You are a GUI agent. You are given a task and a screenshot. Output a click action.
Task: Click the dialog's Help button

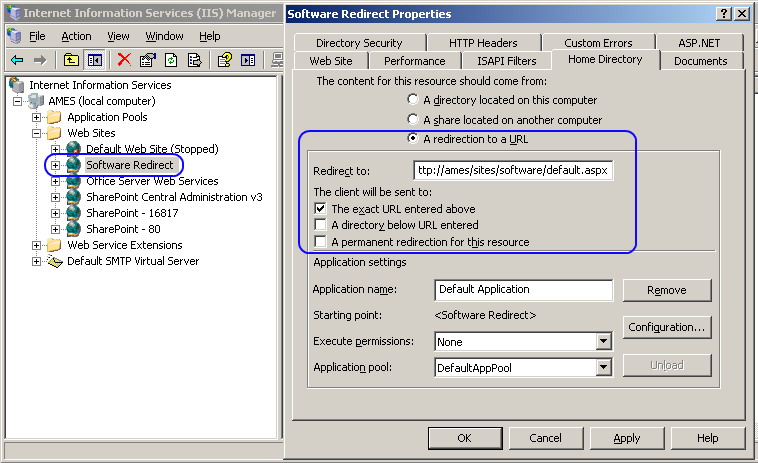(x=707, y=438)
